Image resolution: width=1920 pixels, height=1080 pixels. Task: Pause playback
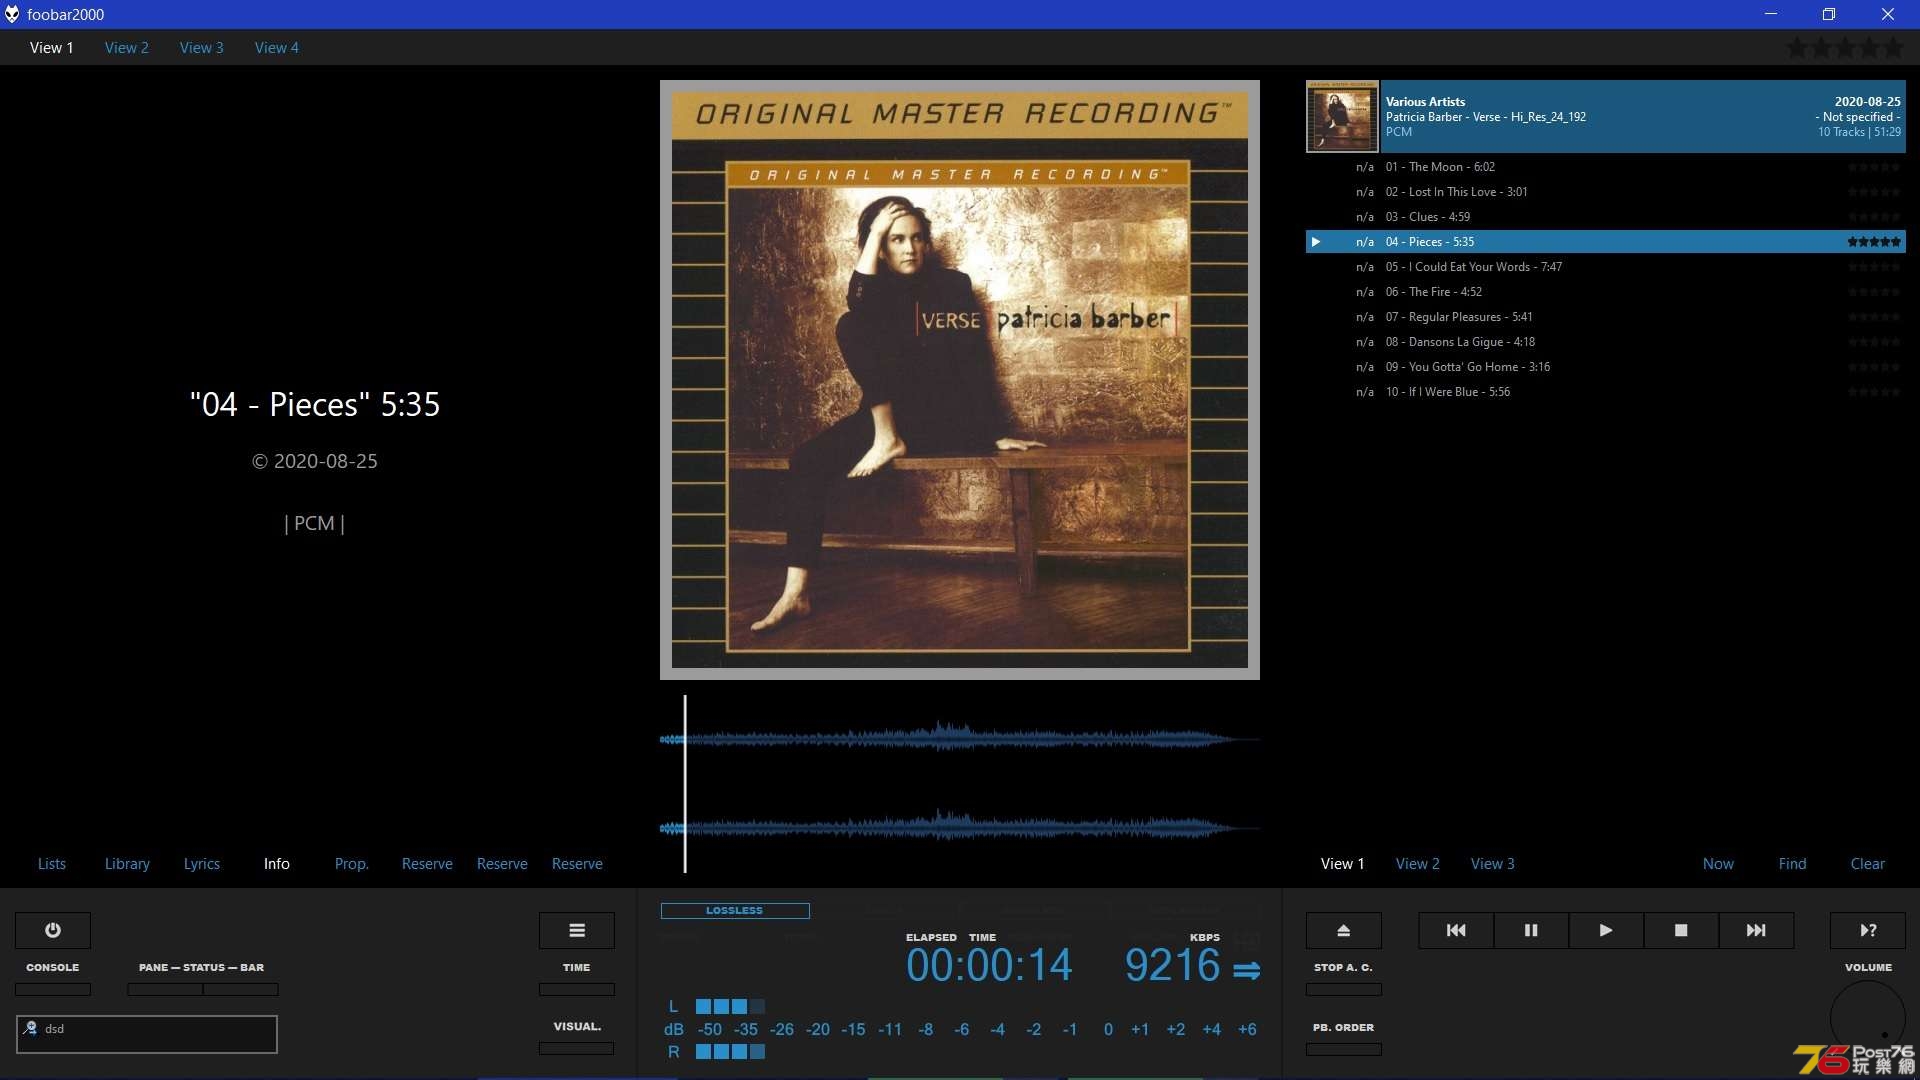coord(1531,930)
